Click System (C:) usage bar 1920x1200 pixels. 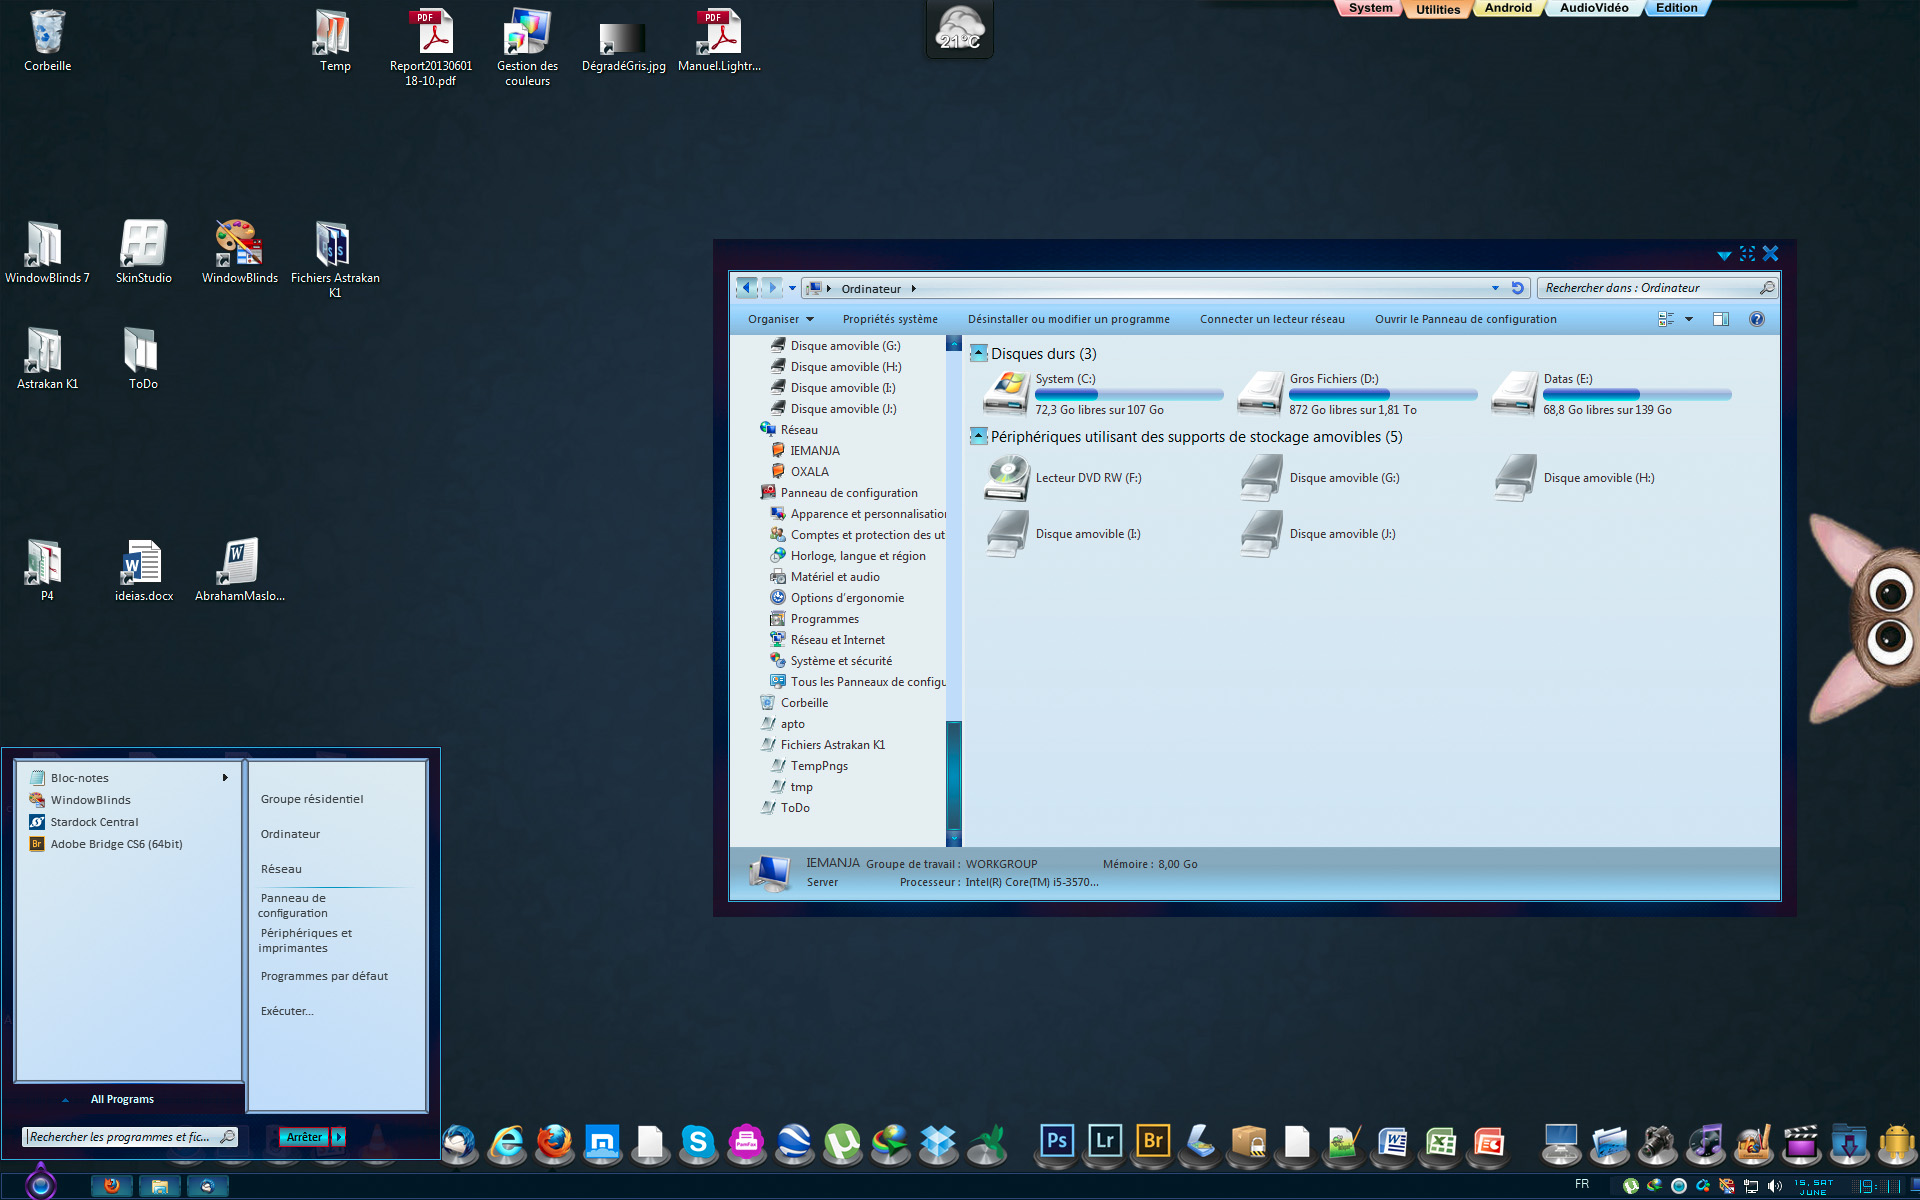pos(1129,394)
